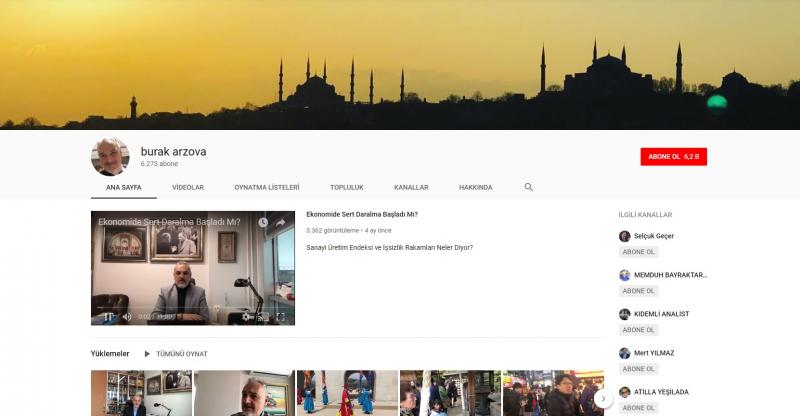This screenshot has height=416, width=800.
Task: Open video player settings gear
Action: coord(246,317)
